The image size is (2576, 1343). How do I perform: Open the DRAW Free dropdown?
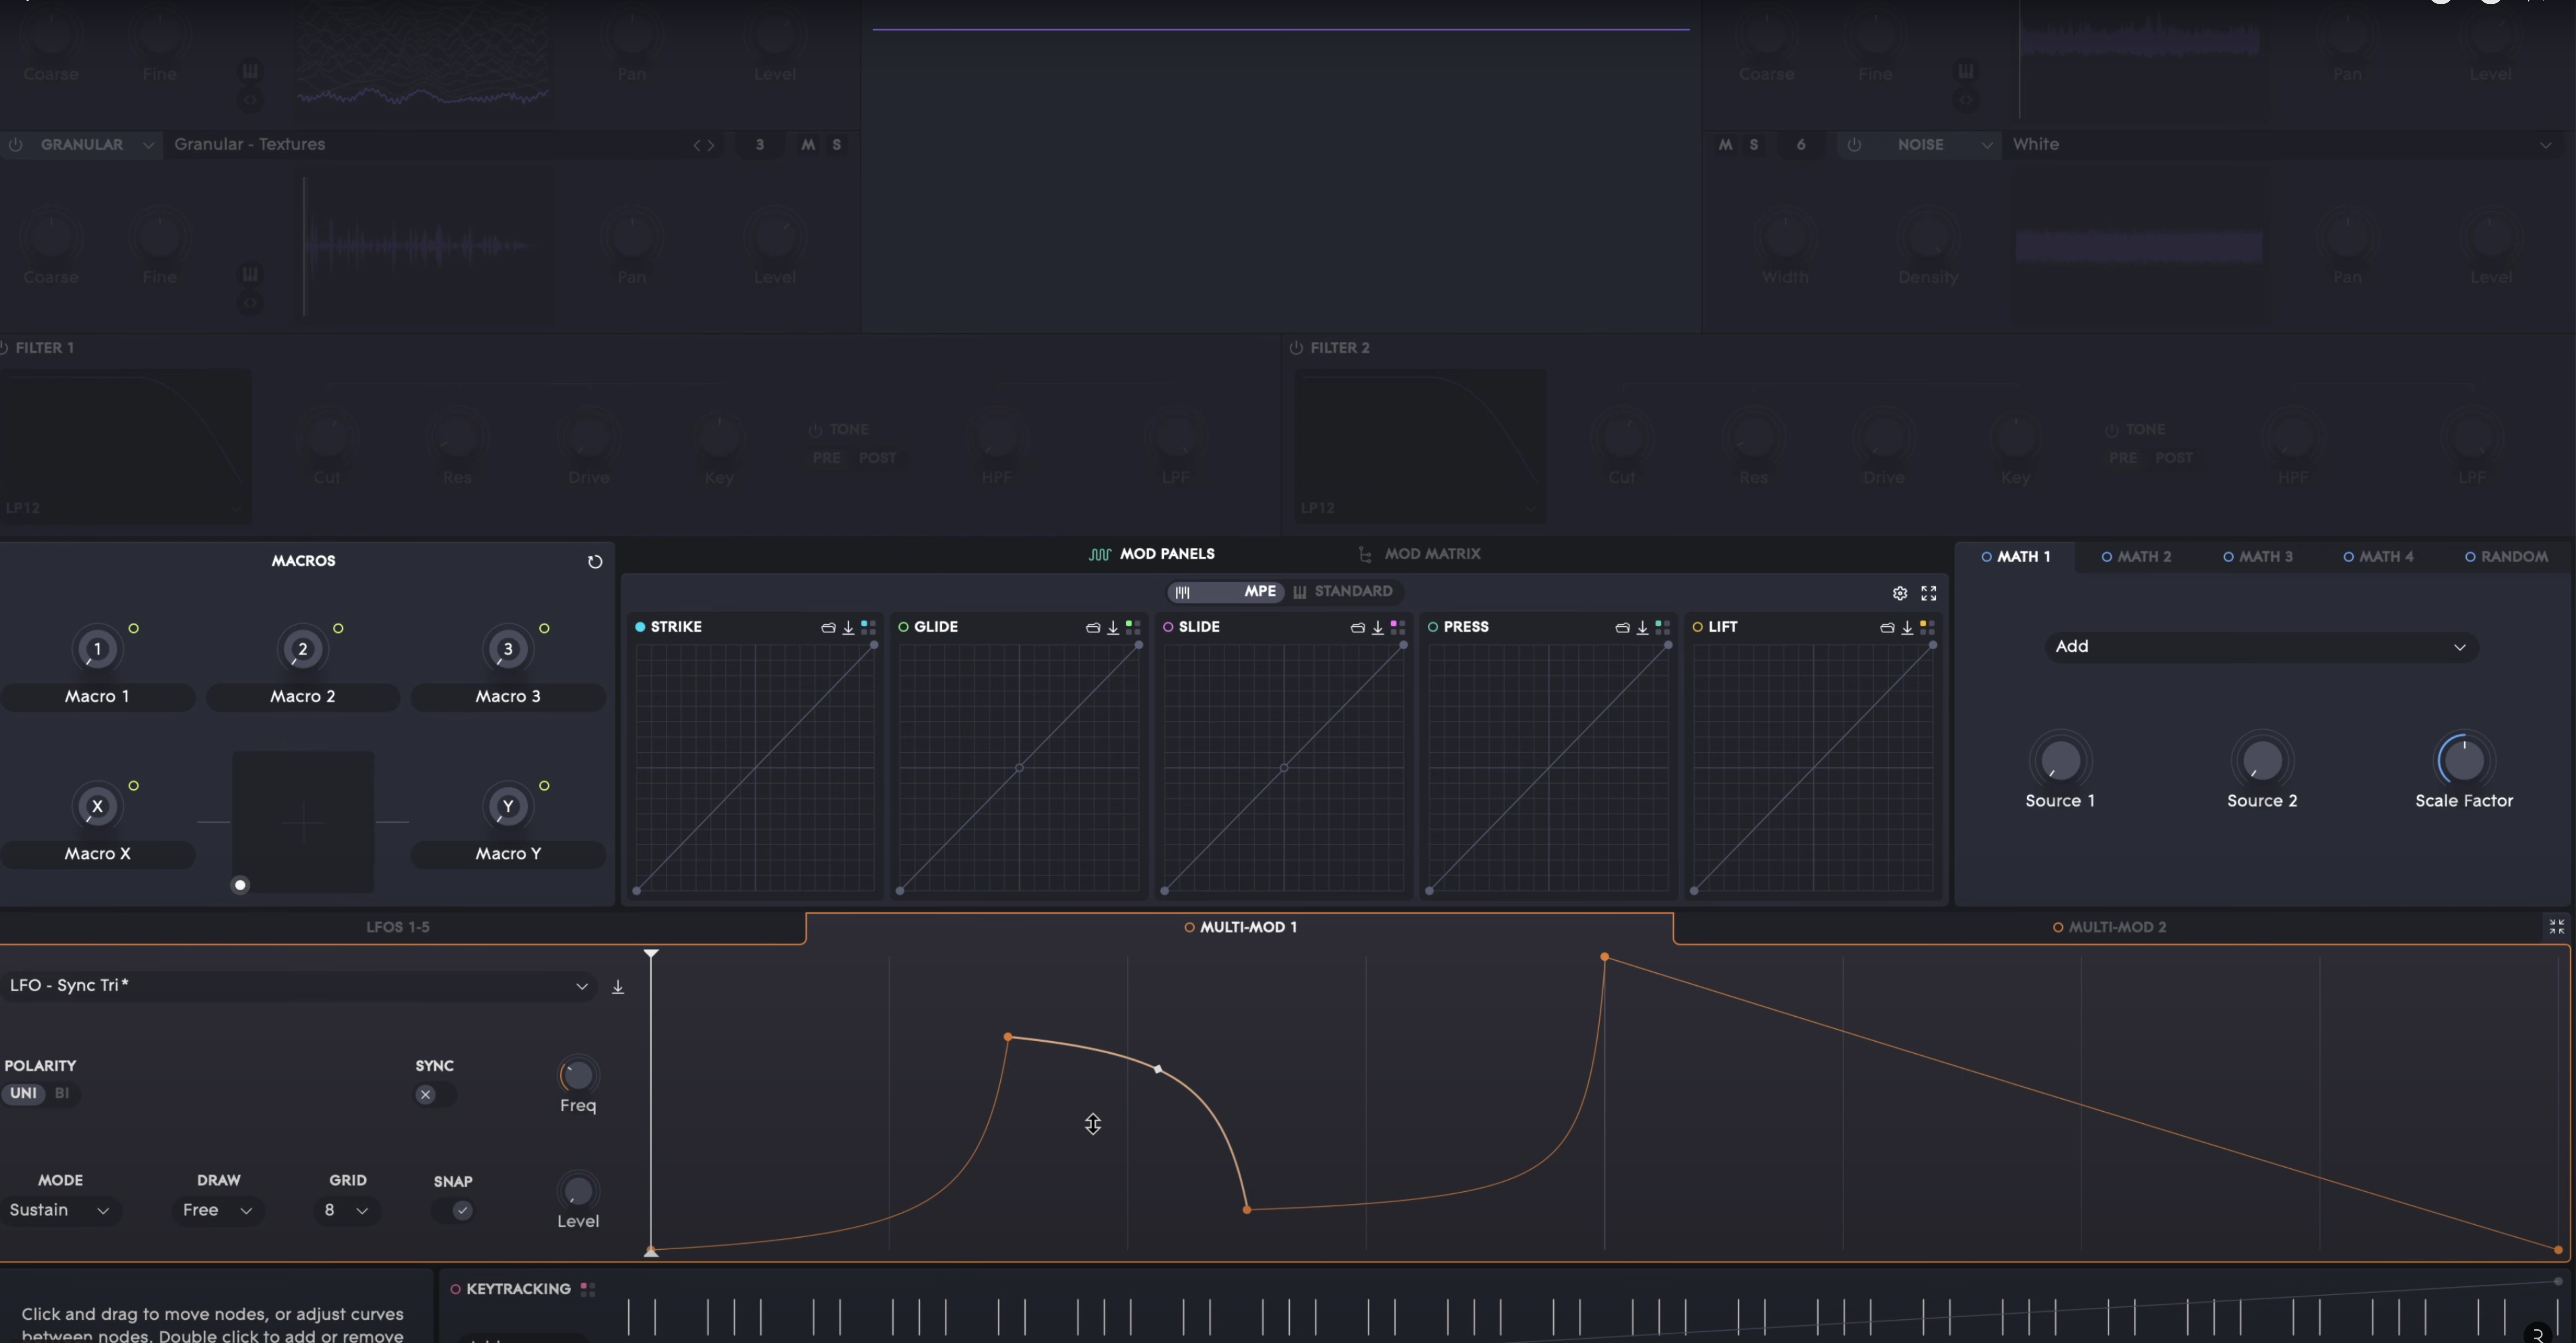[217, 1211]
